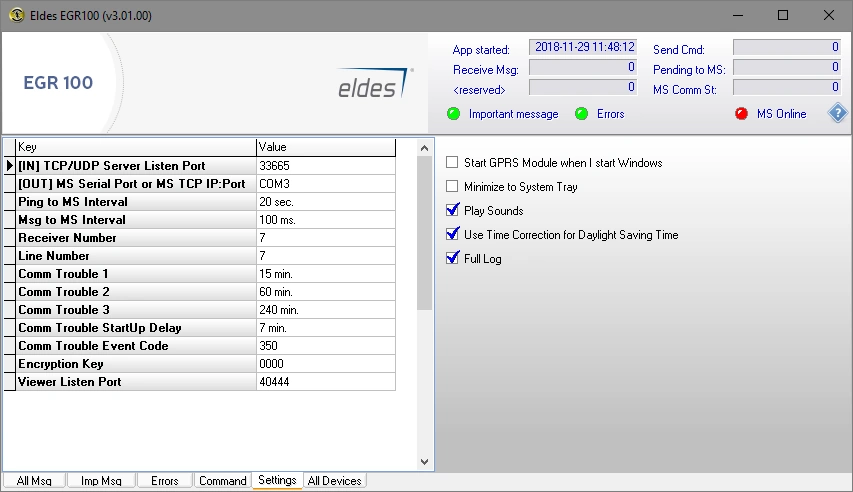
Task: Select the '[OUT] MS Serial Port or MS TCP IP:Port' key
Action: click(x=135, y=183)
